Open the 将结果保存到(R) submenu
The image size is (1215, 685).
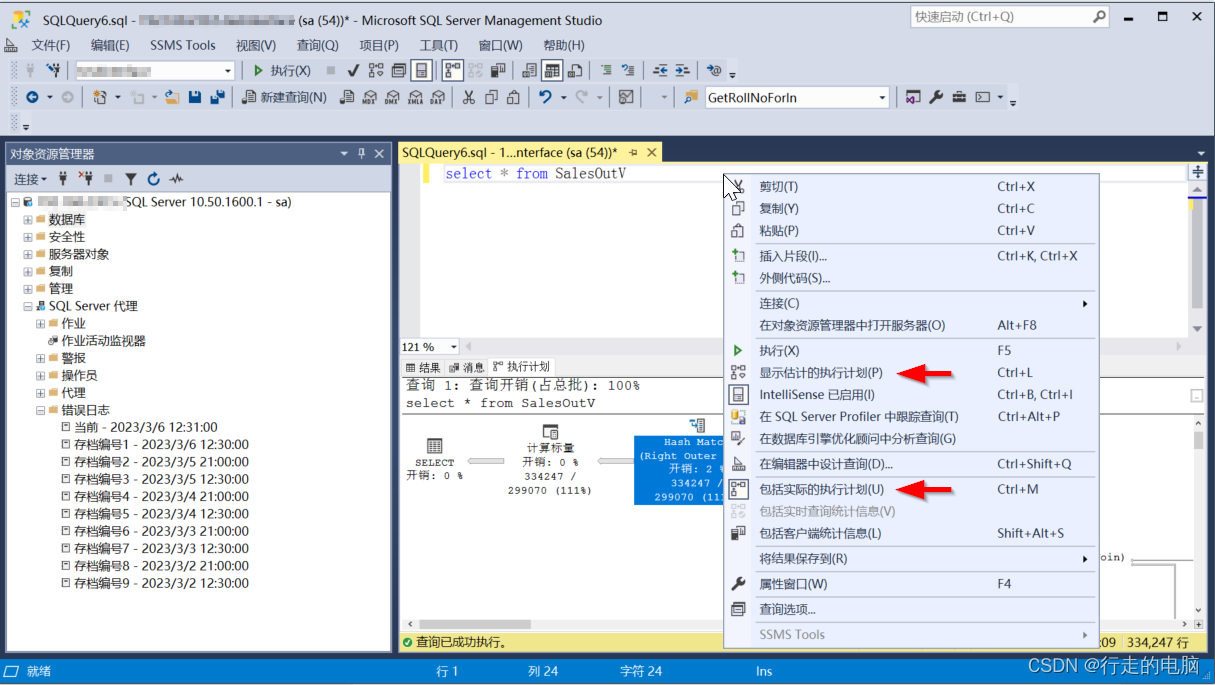(x=910, y=559)
